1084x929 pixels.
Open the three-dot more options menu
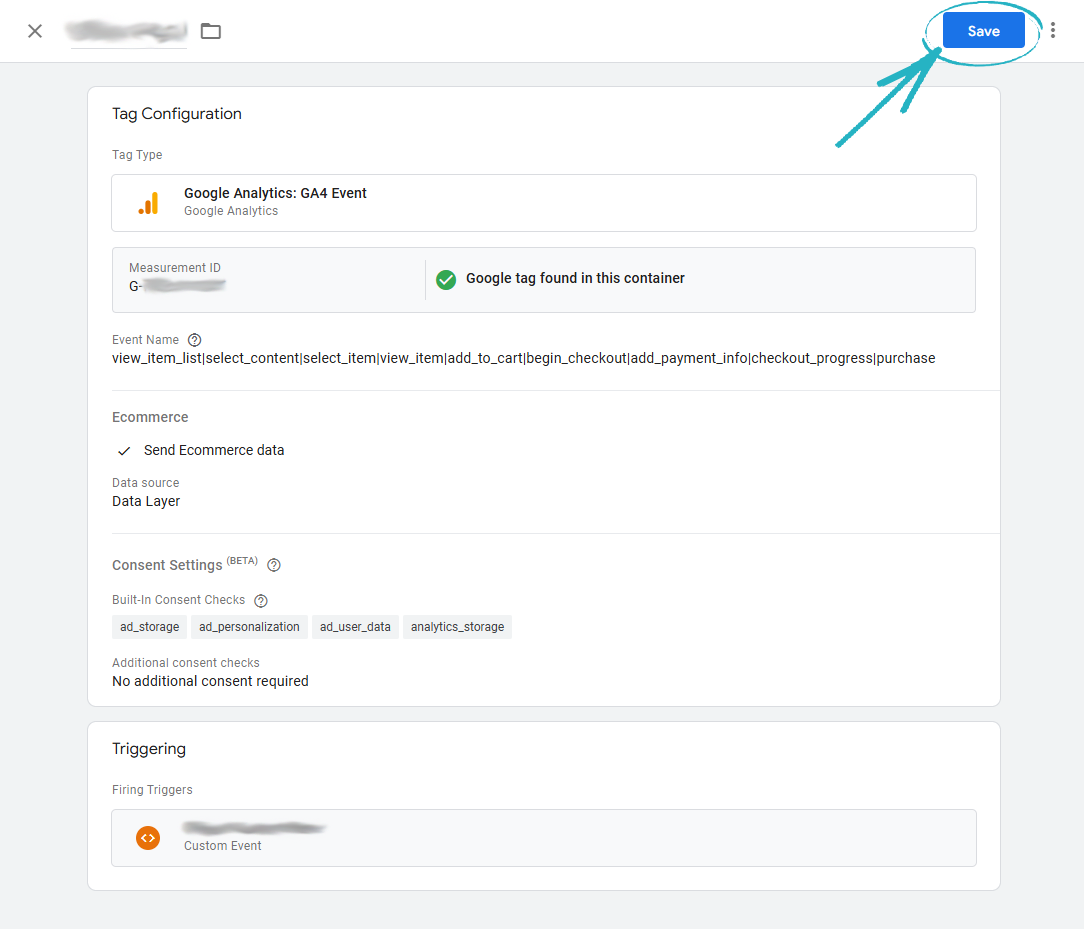coord(1052,31)
